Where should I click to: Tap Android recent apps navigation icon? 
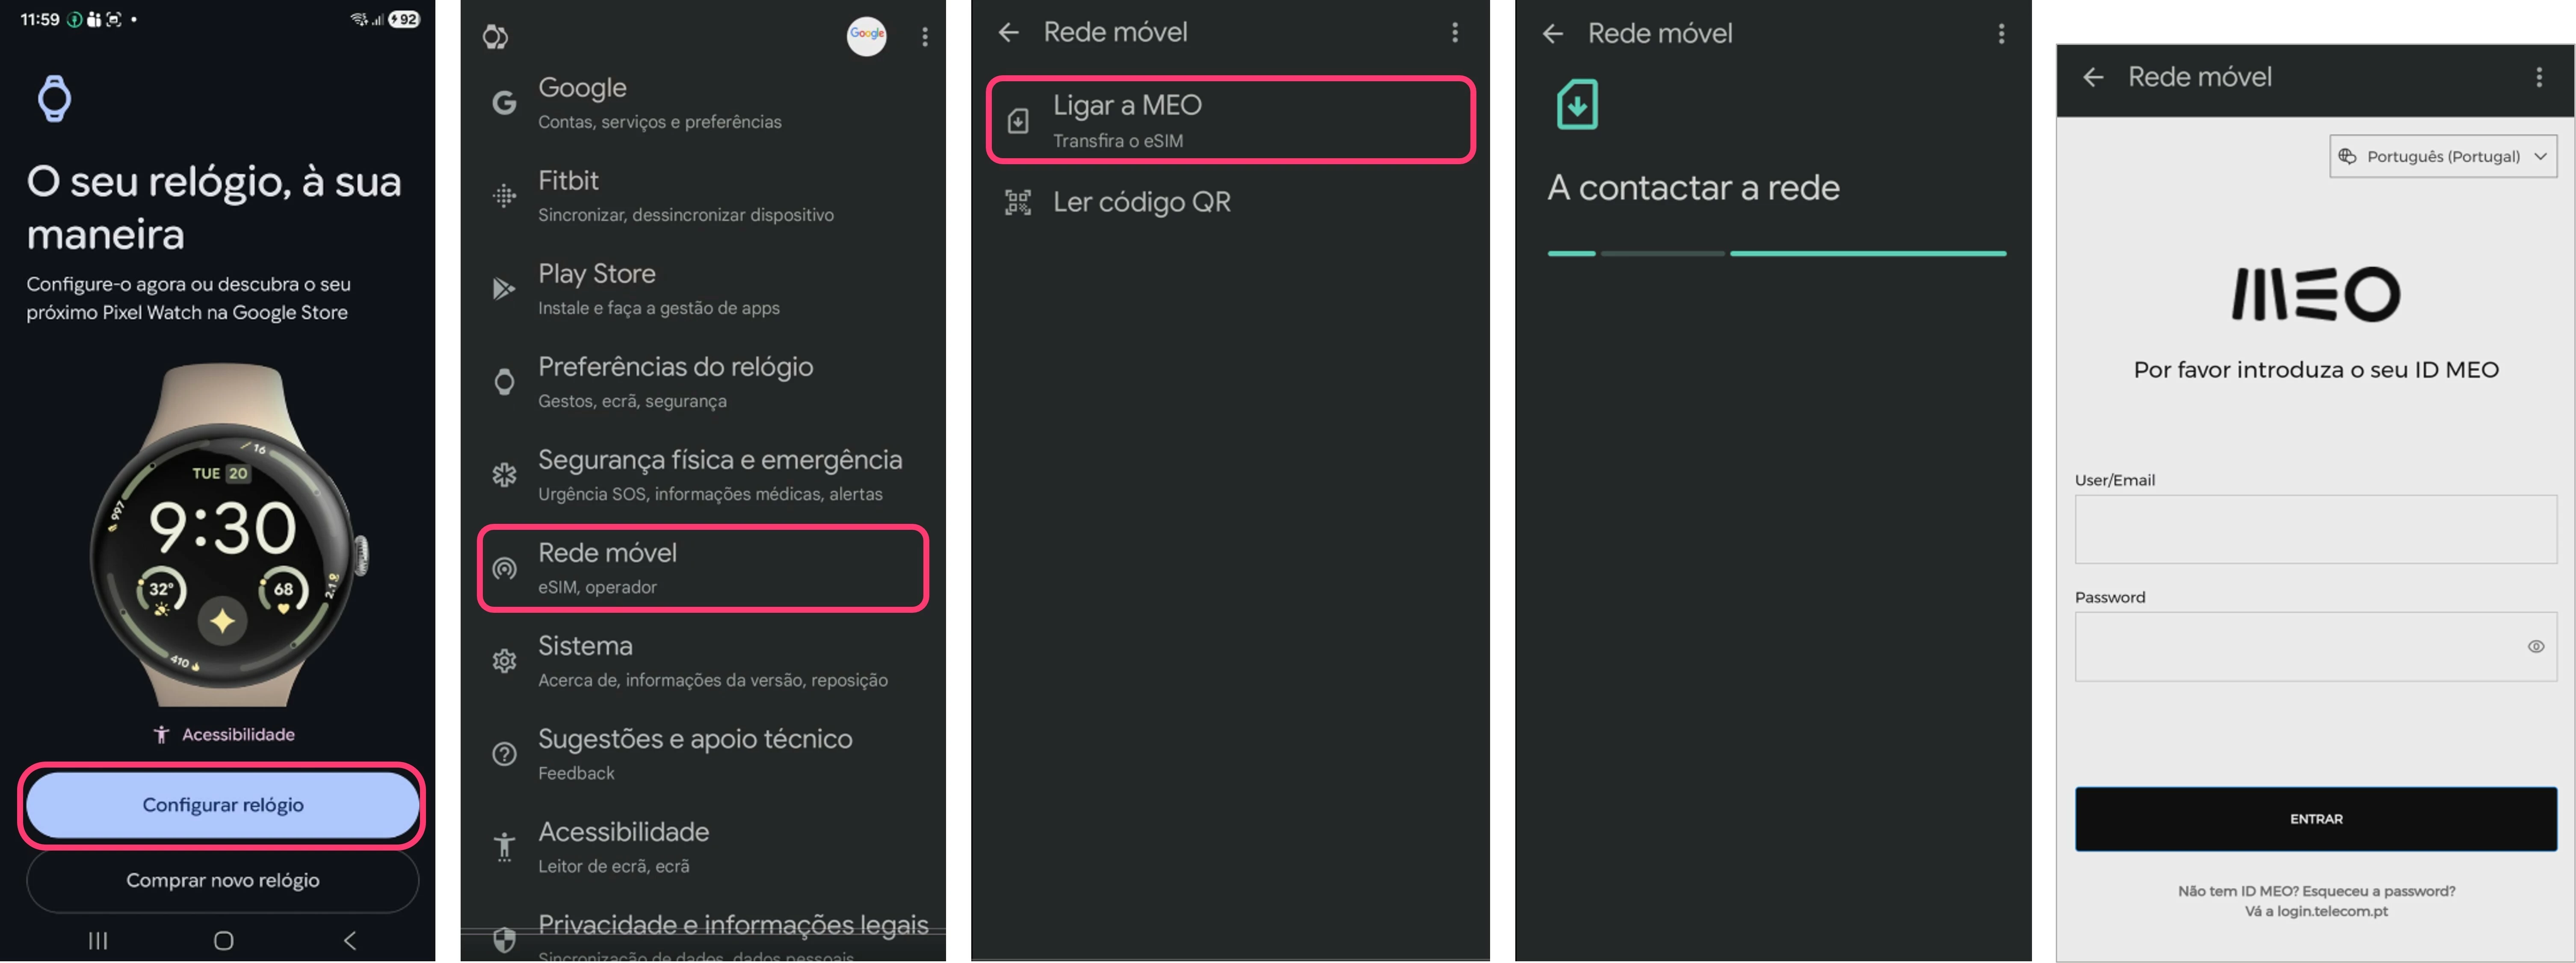coord(97,940)
